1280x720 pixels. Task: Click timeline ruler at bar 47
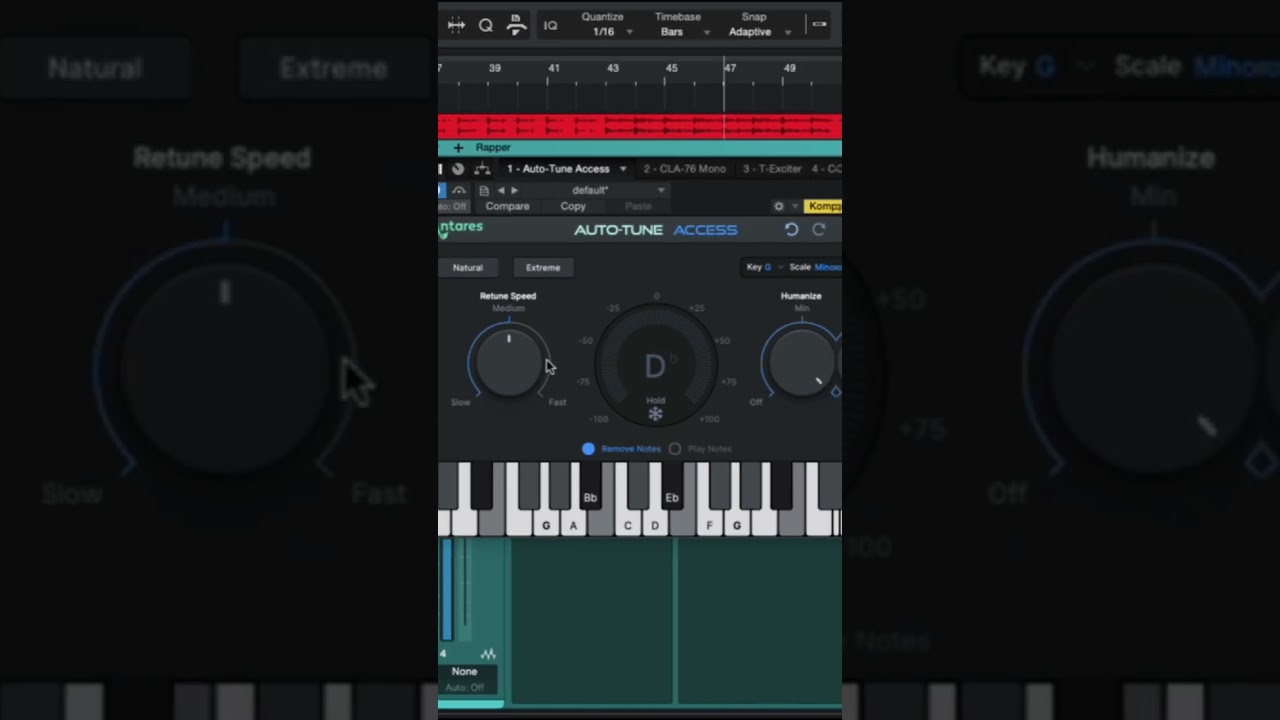[x=730, y=68]
